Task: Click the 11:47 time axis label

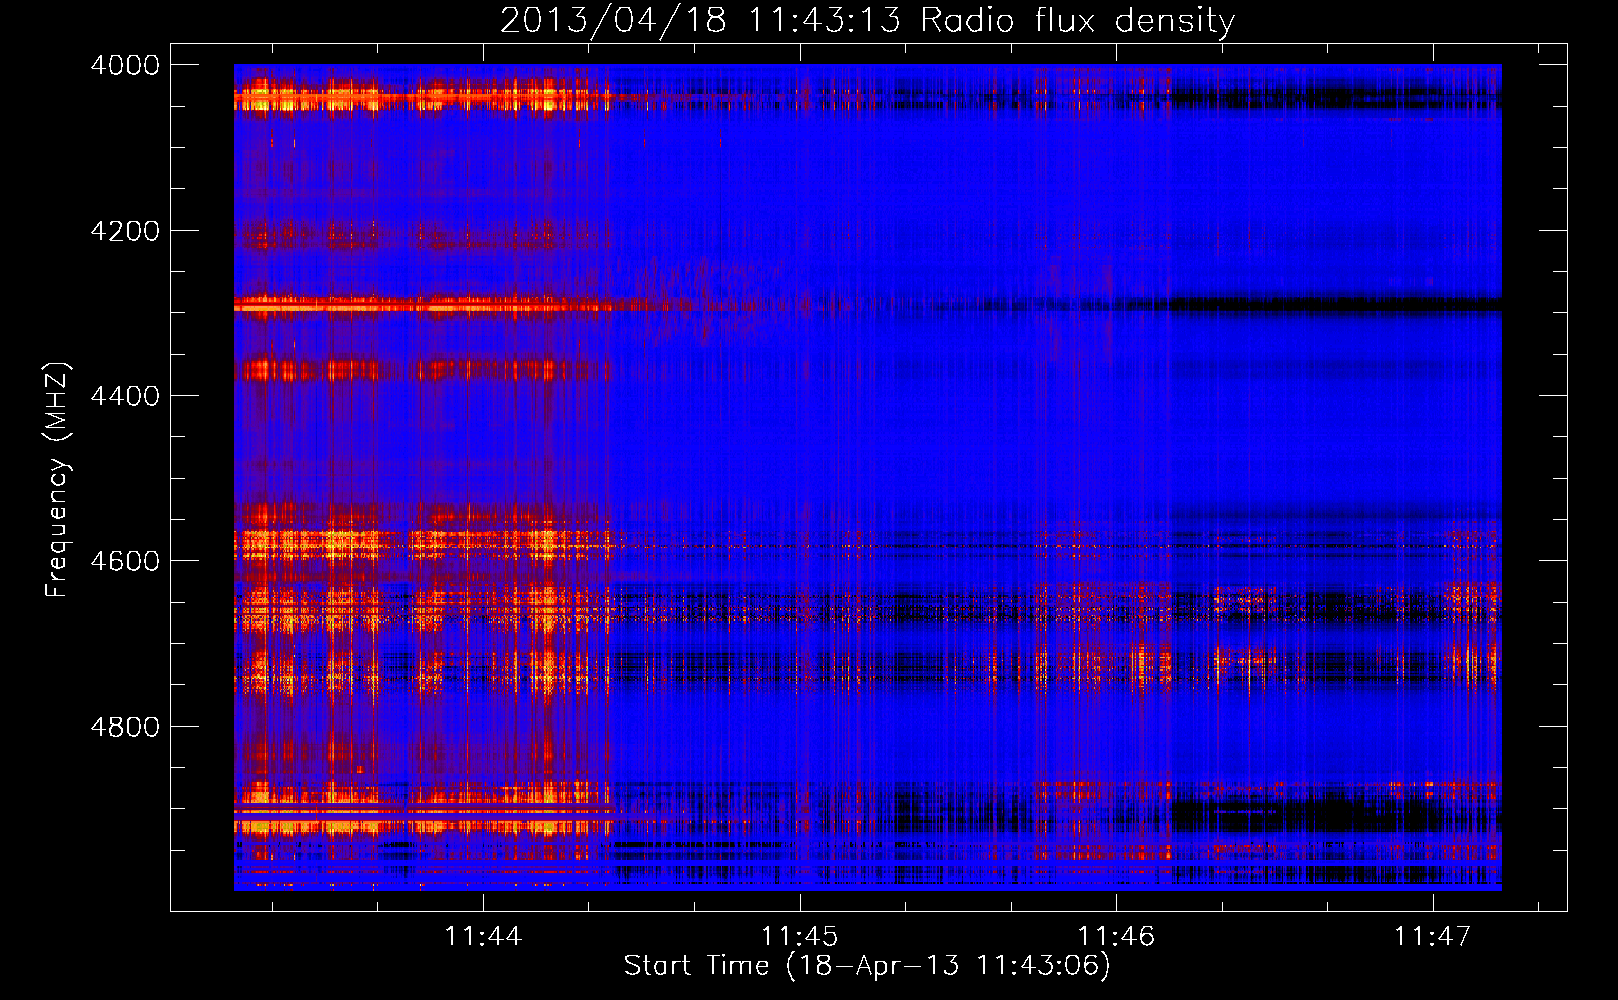Action: click(x=1433, y=936)
